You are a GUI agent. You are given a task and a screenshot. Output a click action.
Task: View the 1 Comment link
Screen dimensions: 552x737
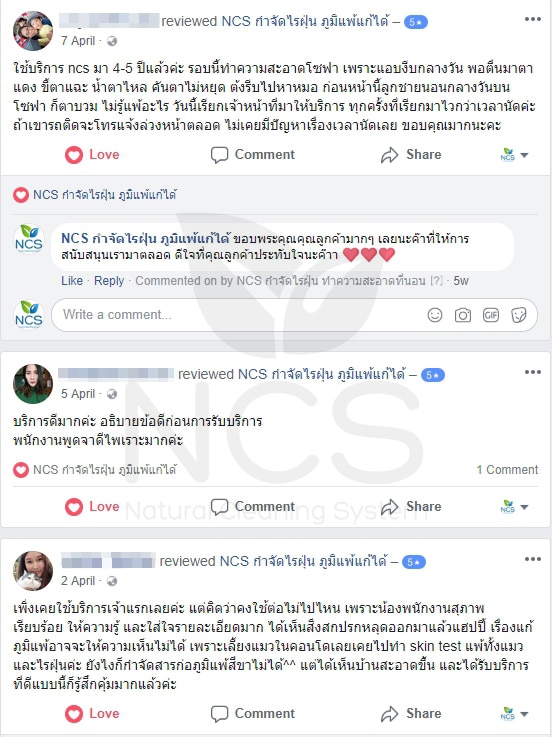[507, 470]
